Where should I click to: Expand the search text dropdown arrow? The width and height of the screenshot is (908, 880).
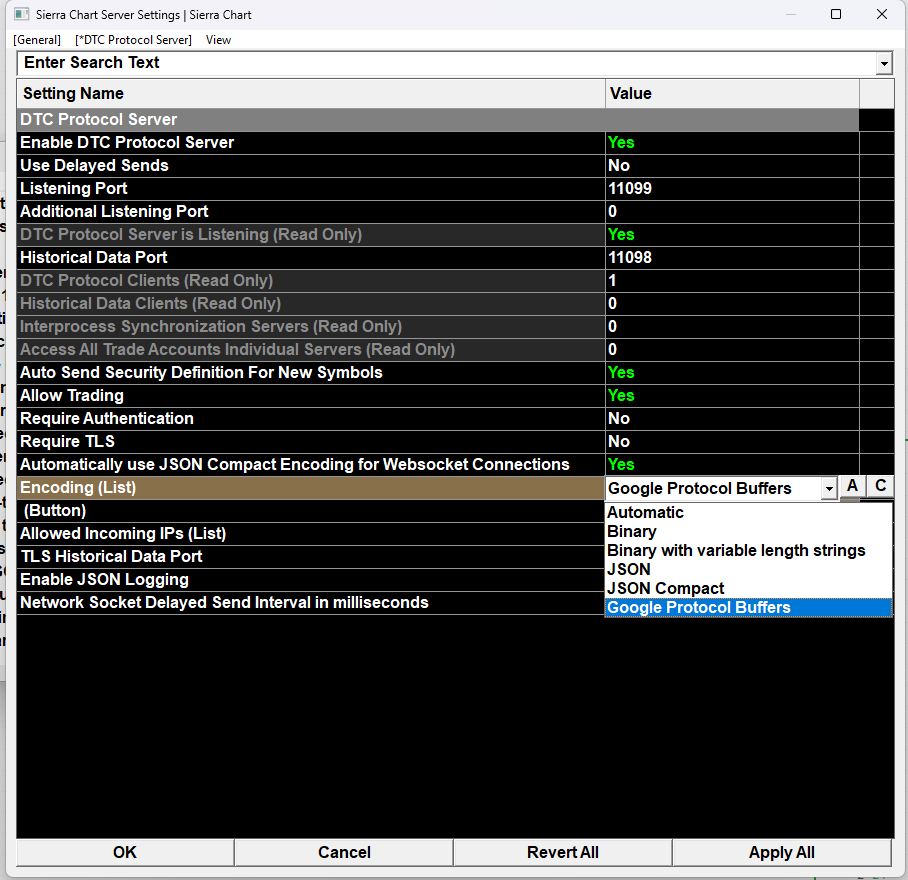(884, 63)
